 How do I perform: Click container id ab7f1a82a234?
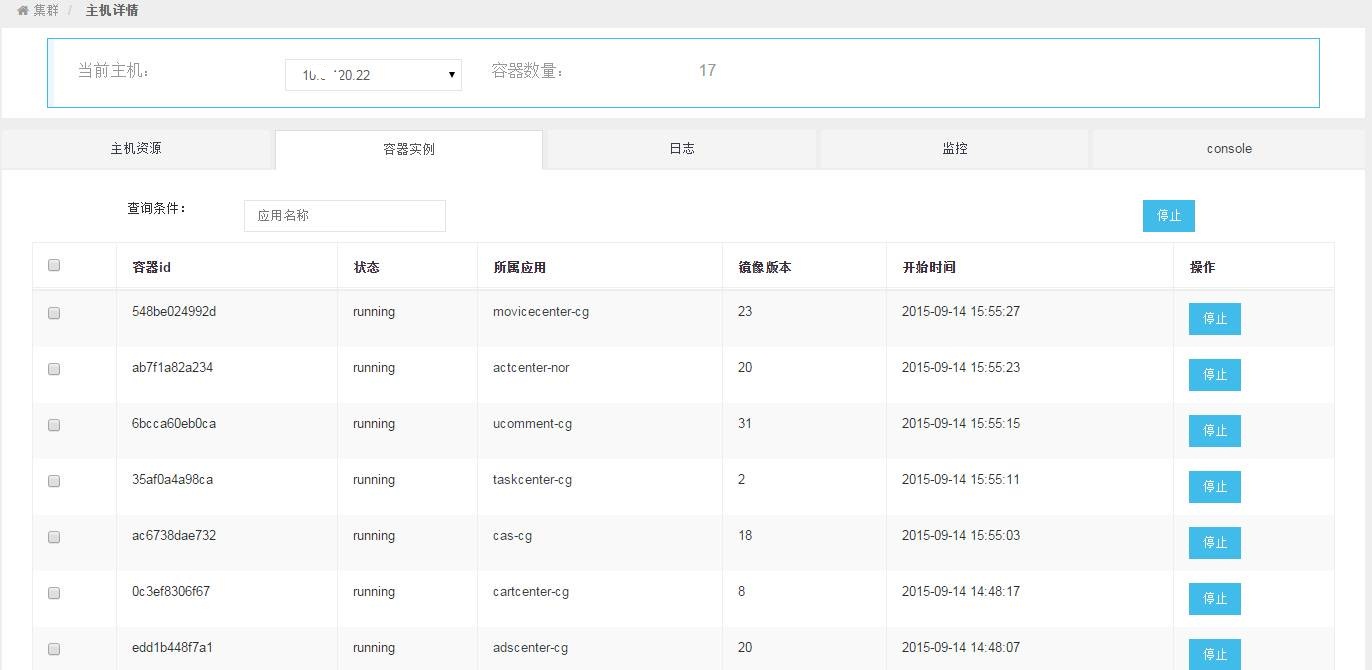click(x=172, y=368)
